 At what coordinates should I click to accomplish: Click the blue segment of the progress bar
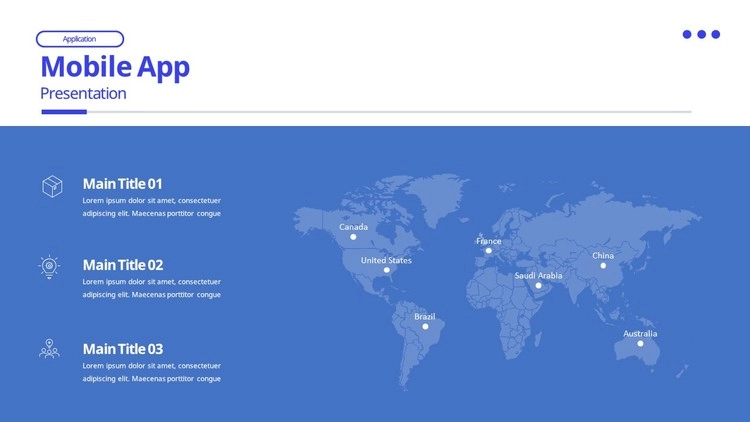coord(64,112)
